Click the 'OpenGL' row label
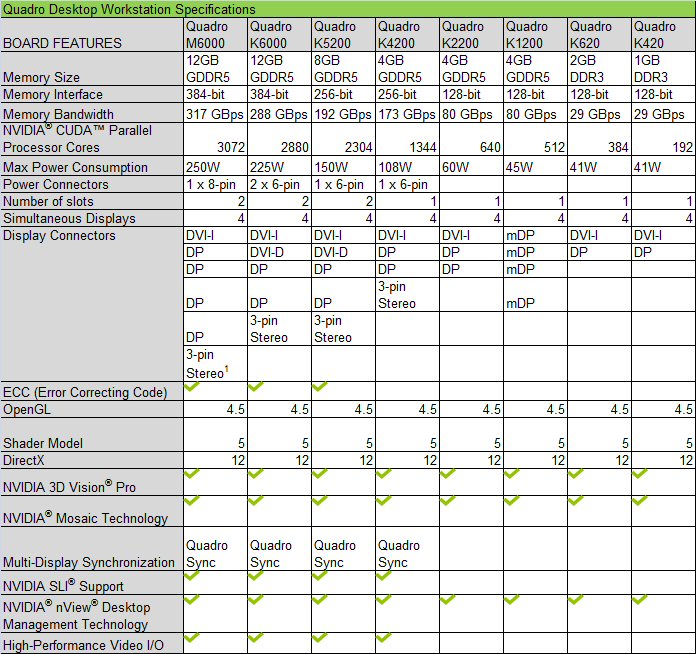This screenshot has height=654, width=696. 27,409
